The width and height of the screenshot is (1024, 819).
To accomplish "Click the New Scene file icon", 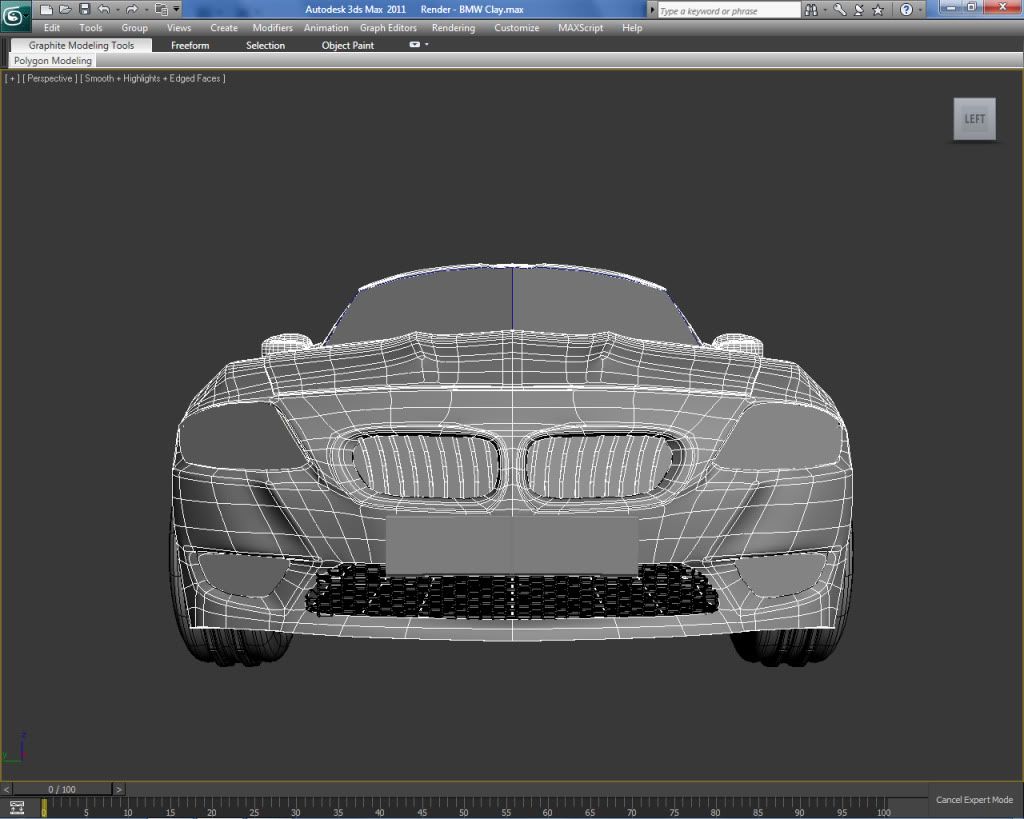I will click(46, 9).
